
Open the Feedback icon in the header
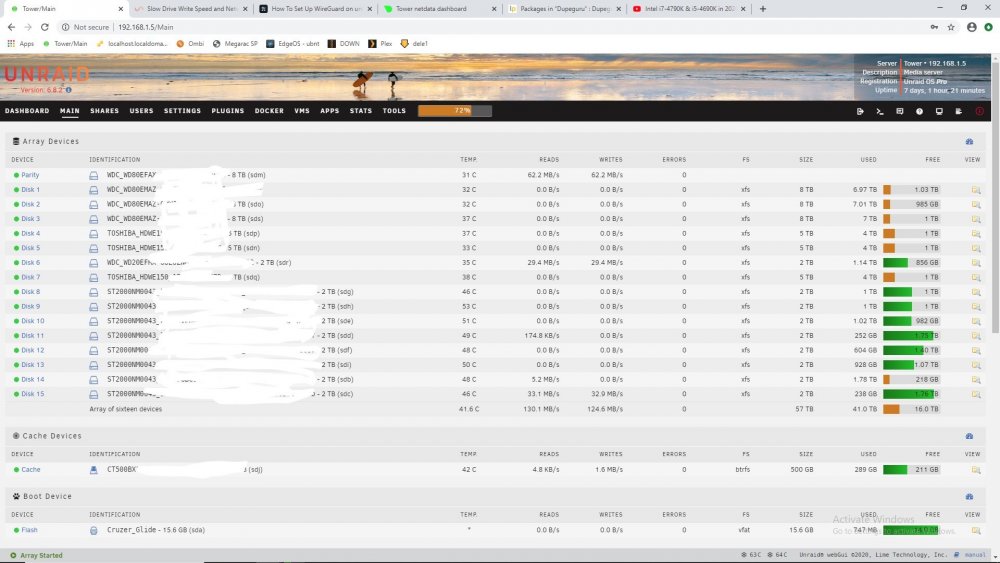tap(899, 111)
